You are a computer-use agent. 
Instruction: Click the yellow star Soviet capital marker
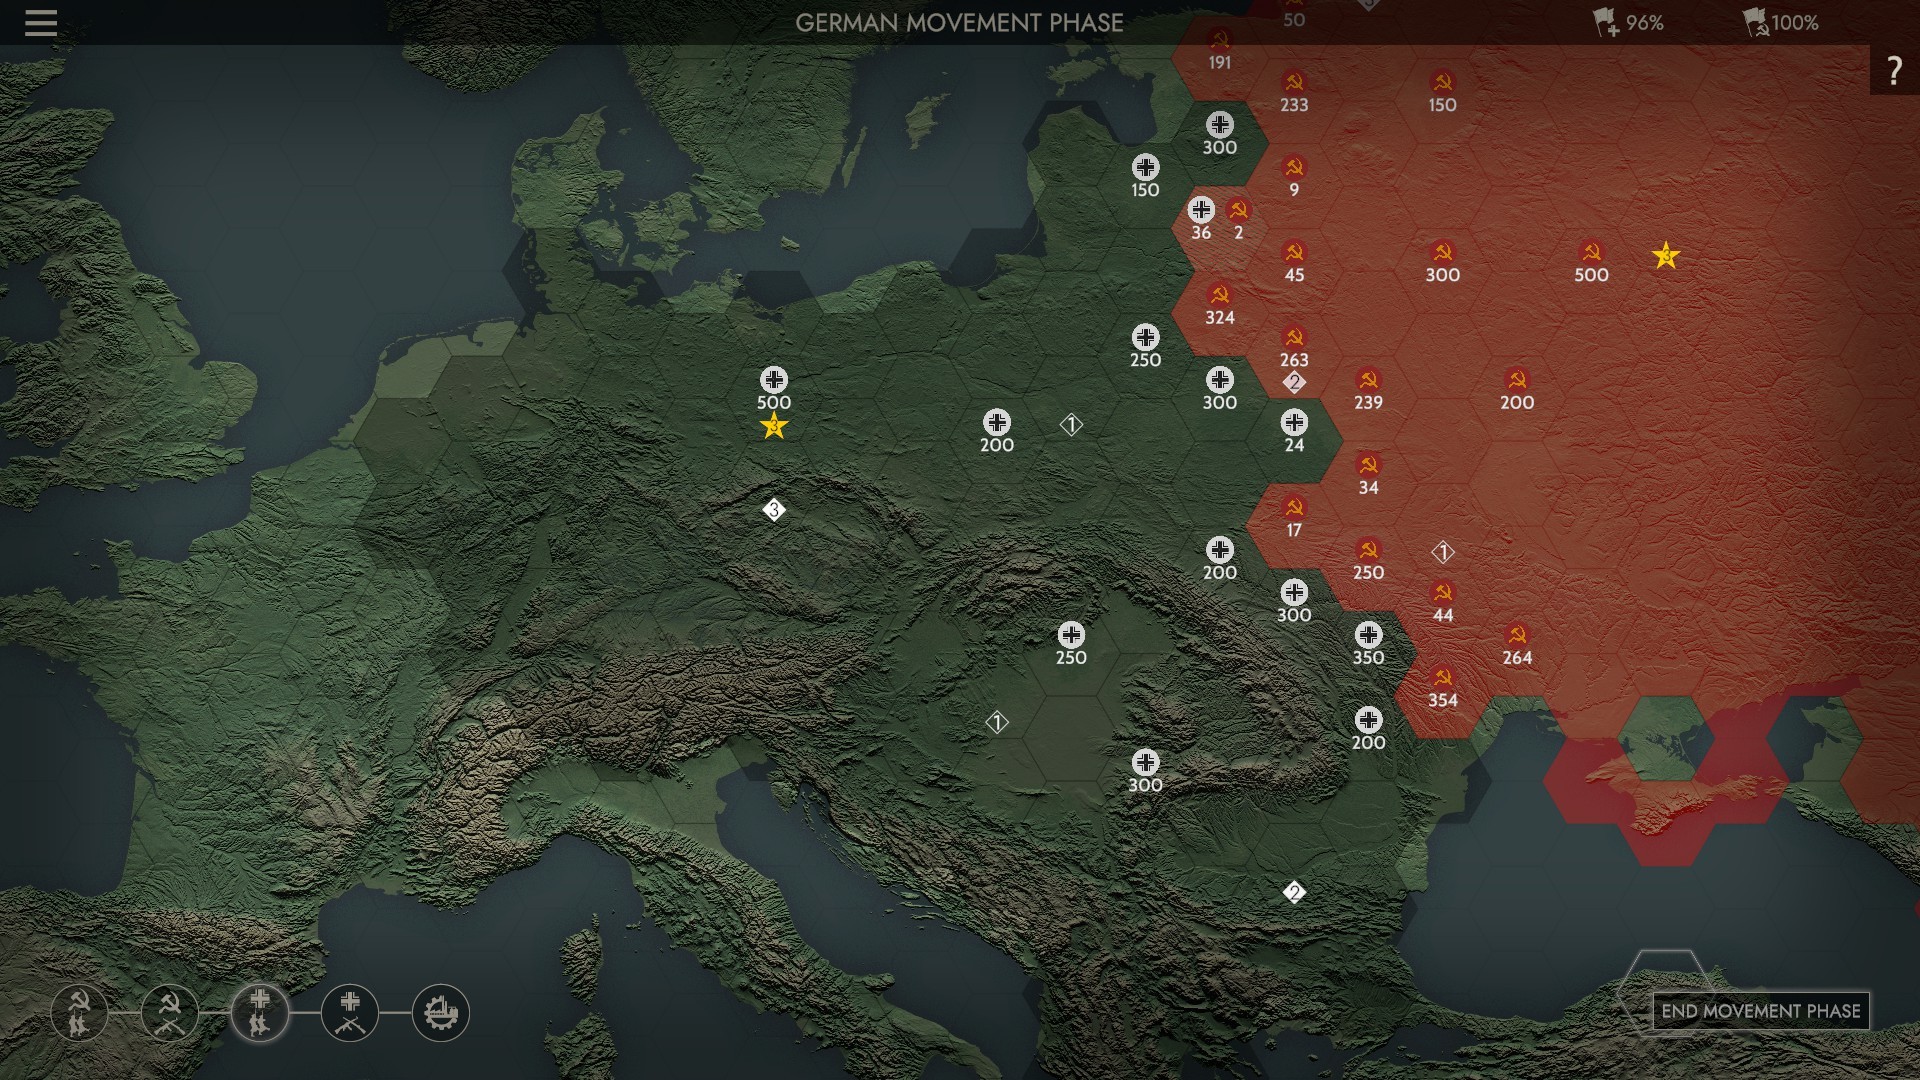tap(1665, 256)
